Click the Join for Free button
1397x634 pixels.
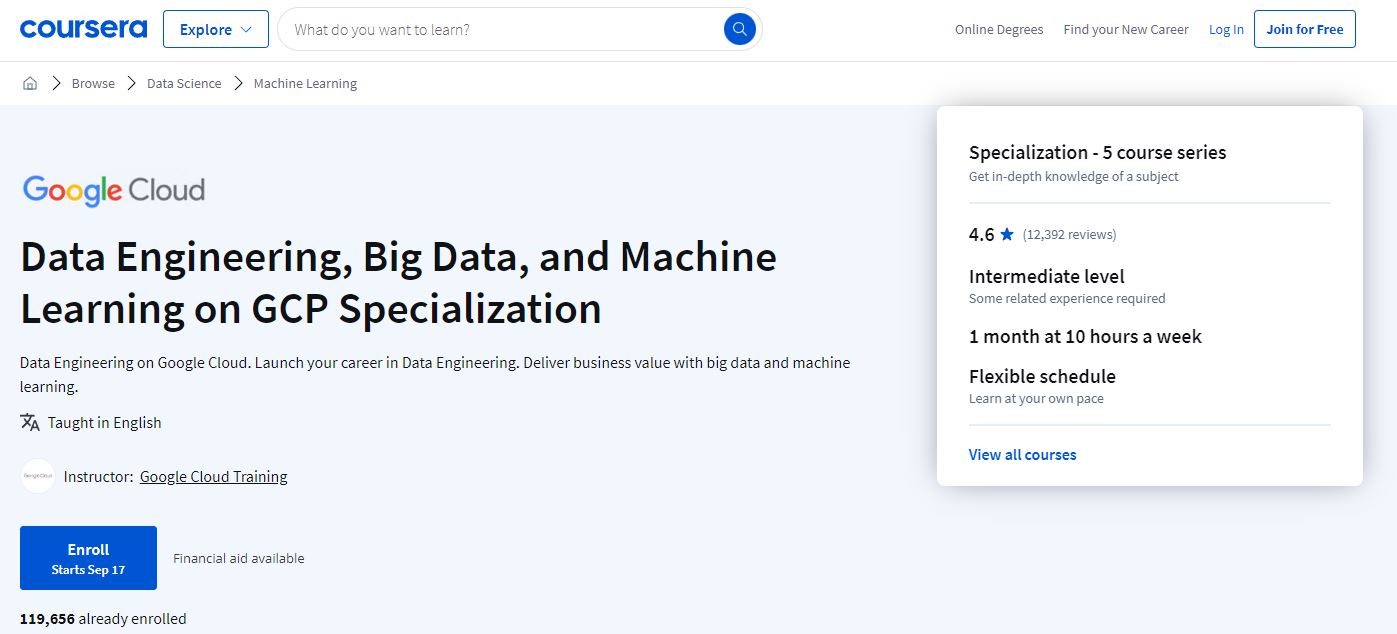click(x=1304, y=29)
